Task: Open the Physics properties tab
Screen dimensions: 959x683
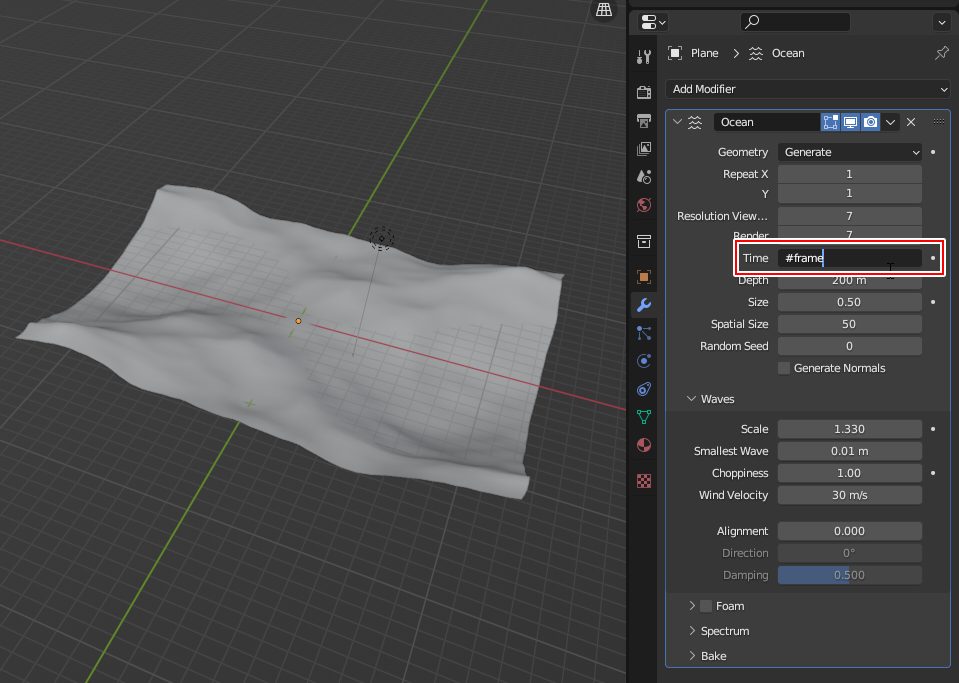Action: coord(644,361)
